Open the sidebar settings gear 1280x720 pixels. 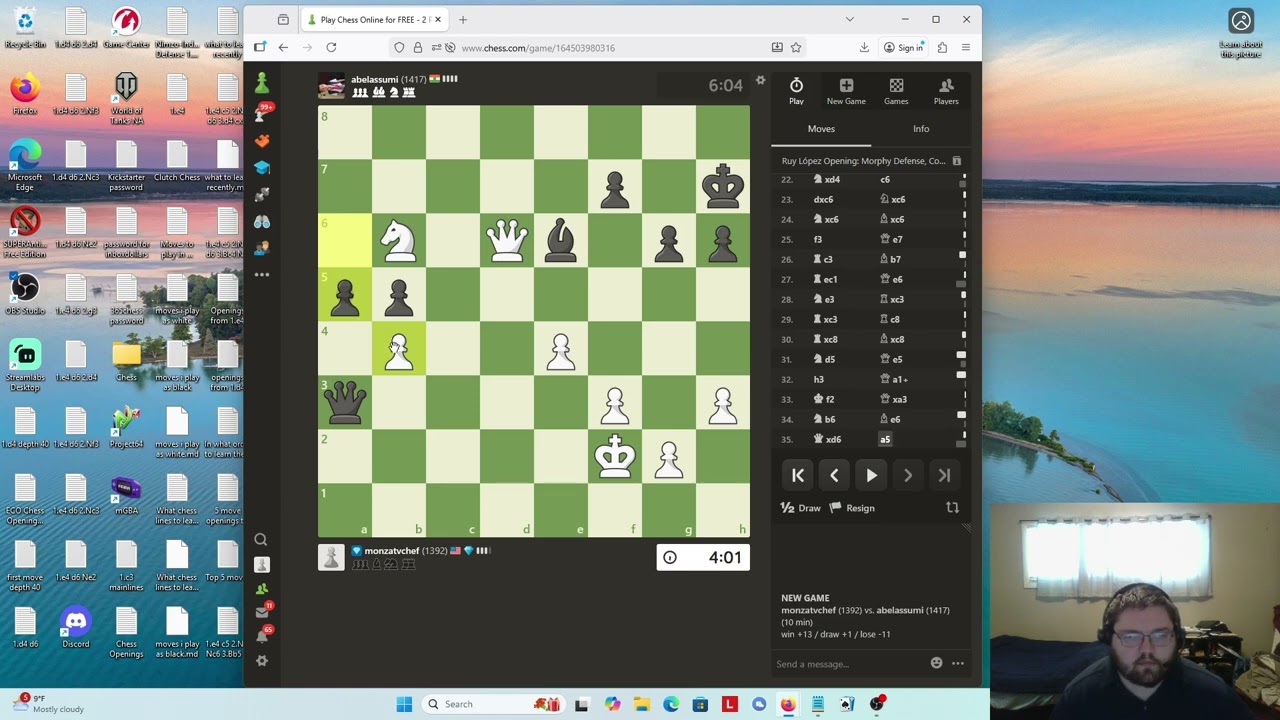pos(261,661)
